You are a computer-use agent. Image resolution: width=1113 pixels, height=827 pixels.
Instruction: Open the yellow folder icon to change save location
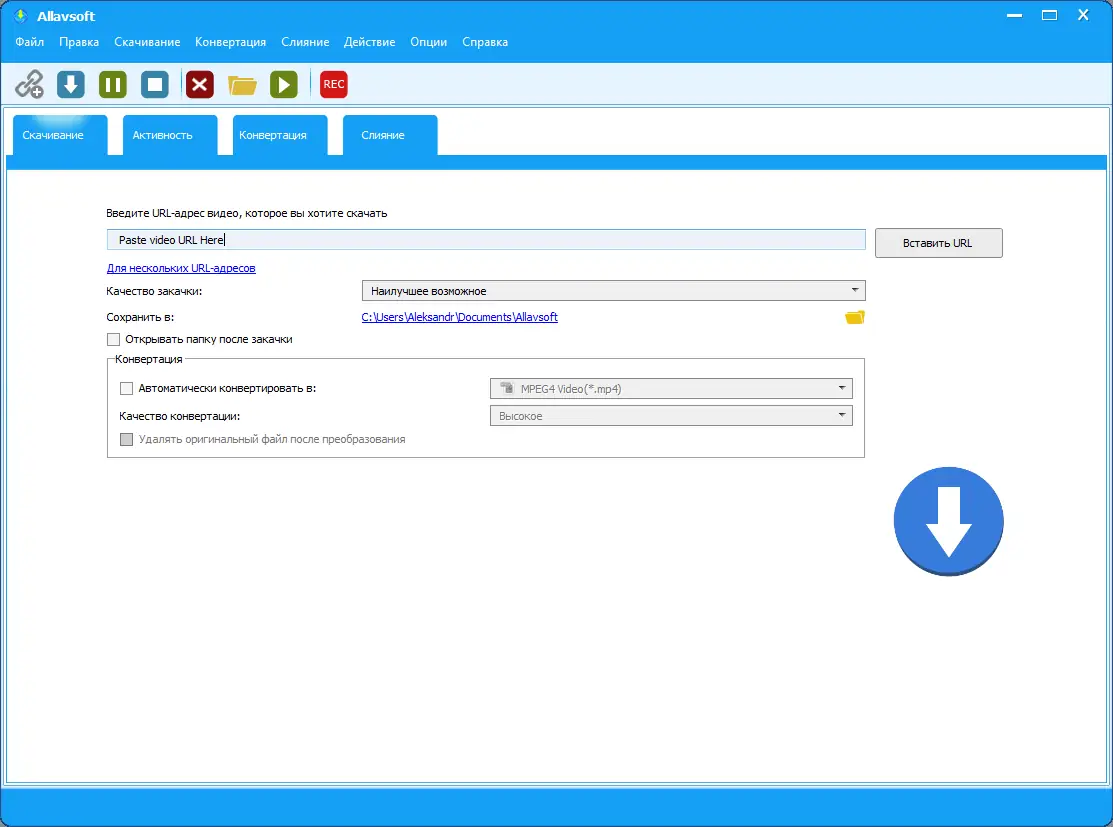pyautogui.click(x=853, y=316)
